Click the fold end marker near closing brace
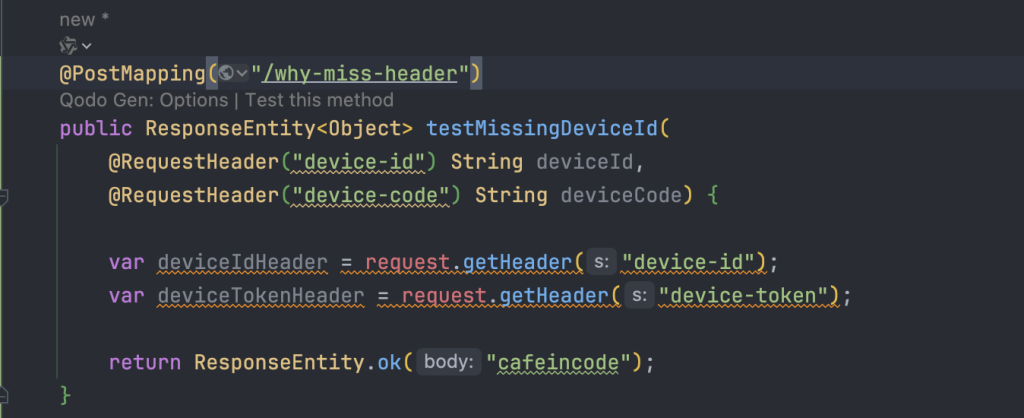 click(x=3, y=394)
